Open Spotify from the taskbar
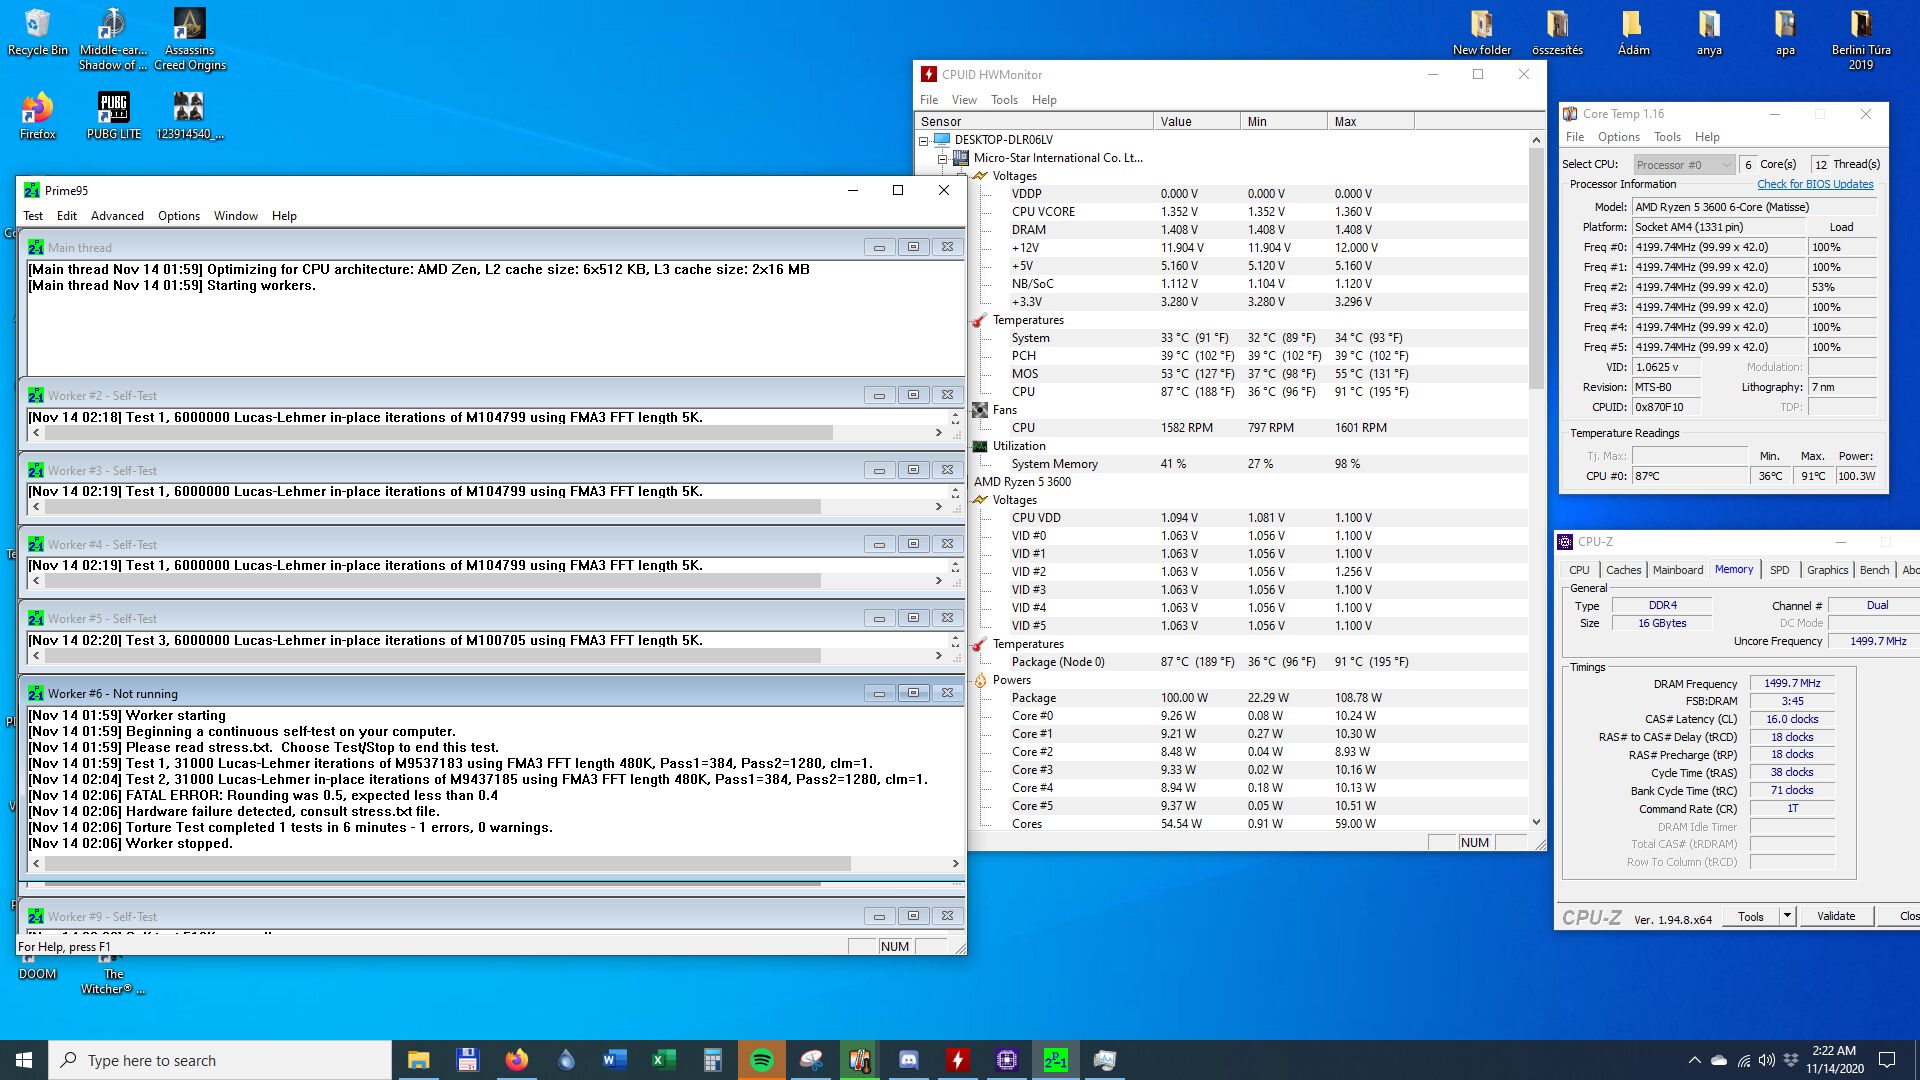 pyautogui.click(x=761, y=1060)
